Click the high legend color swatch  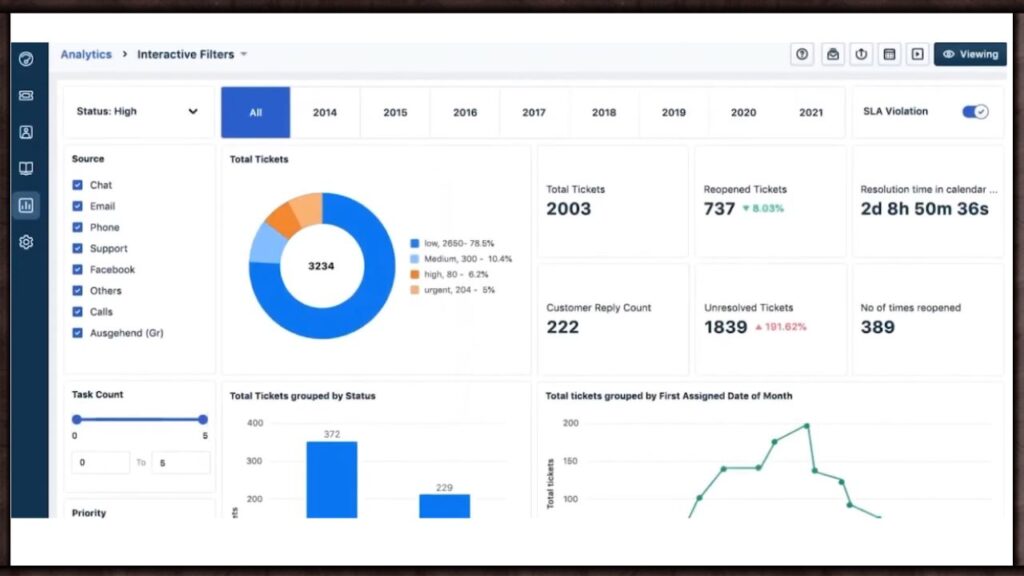click(x=415, y=274)
